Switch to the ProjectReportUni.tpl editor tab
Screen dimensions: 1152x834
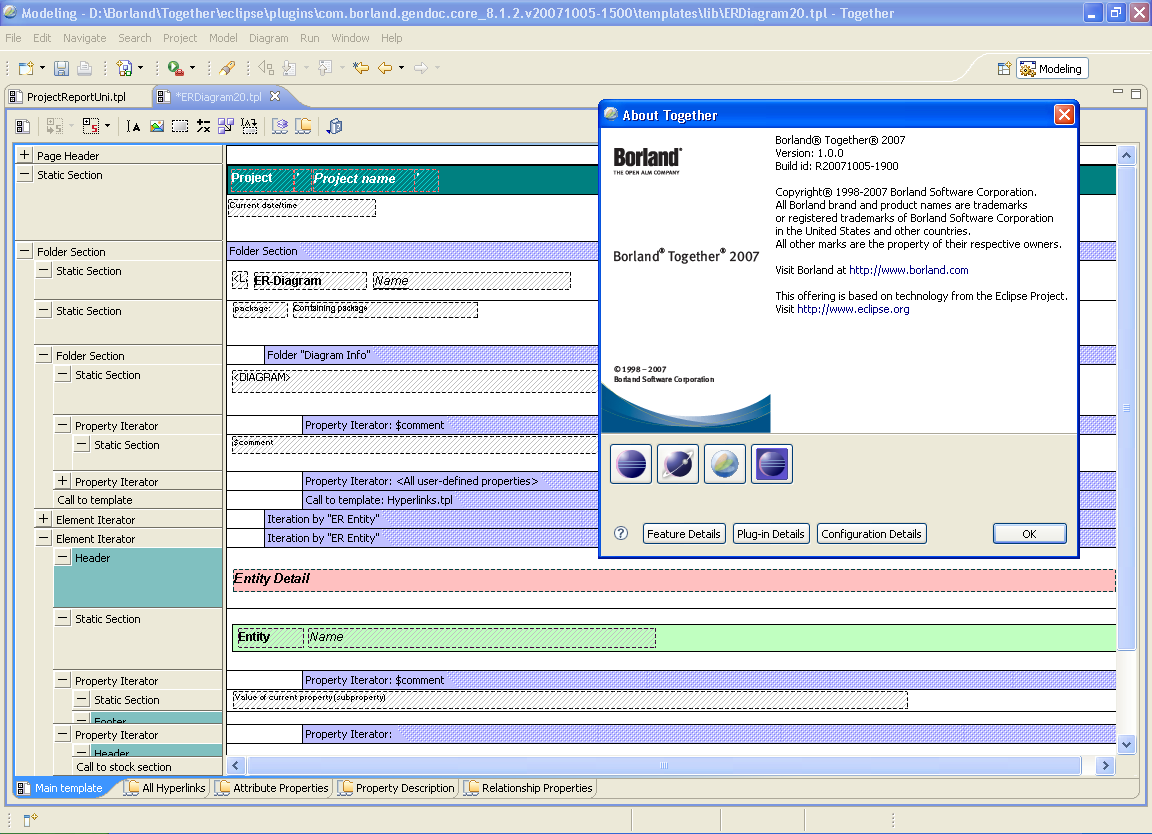click(x=76, y=97)
